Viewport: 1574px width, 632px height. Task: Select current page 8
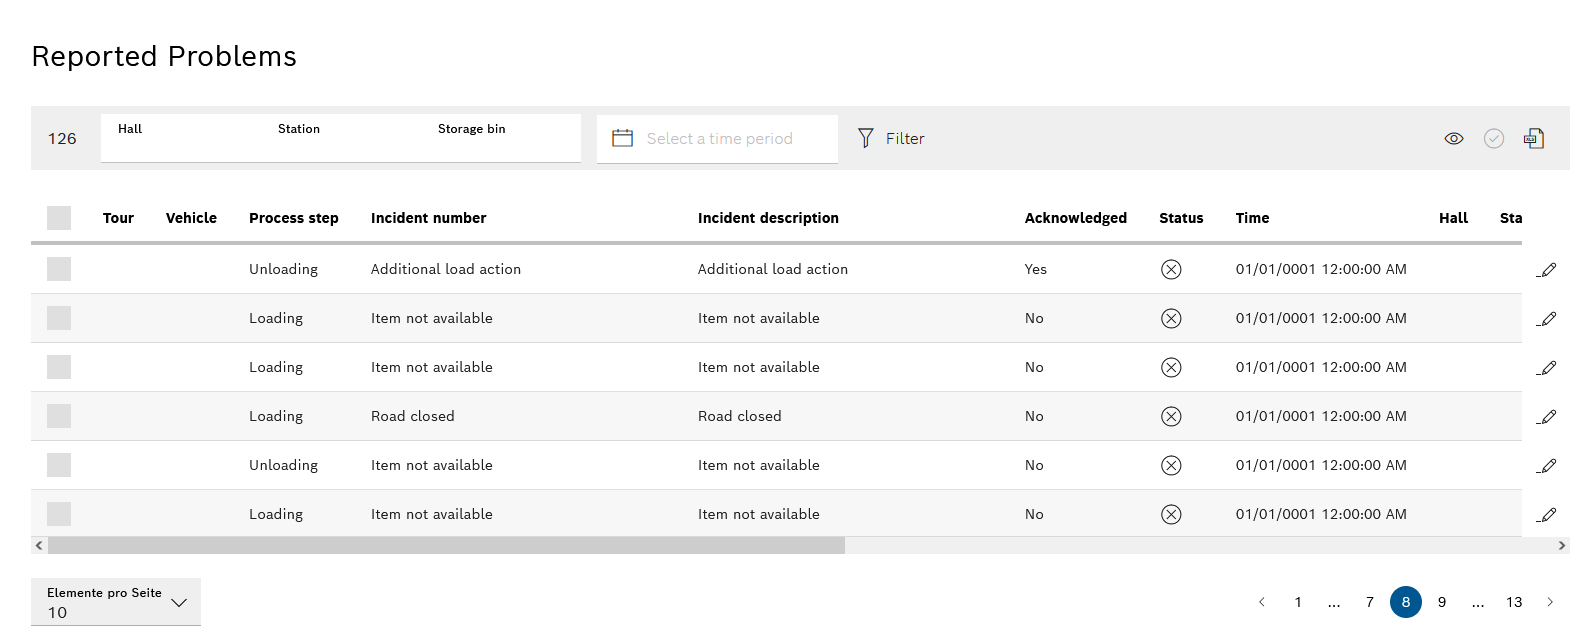click(1406, 602)
